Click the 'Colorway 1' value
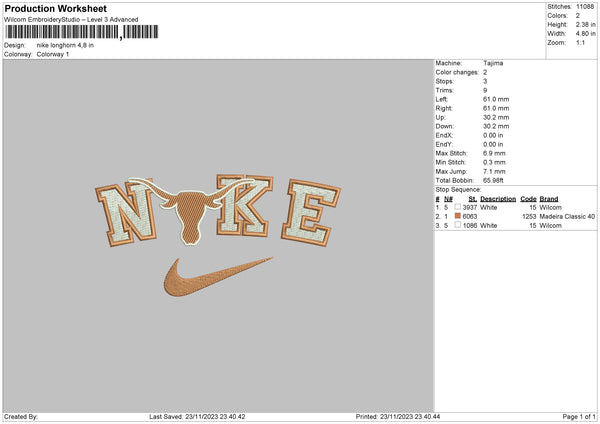This screenshot has width=600, height=424. click(53, 54)
